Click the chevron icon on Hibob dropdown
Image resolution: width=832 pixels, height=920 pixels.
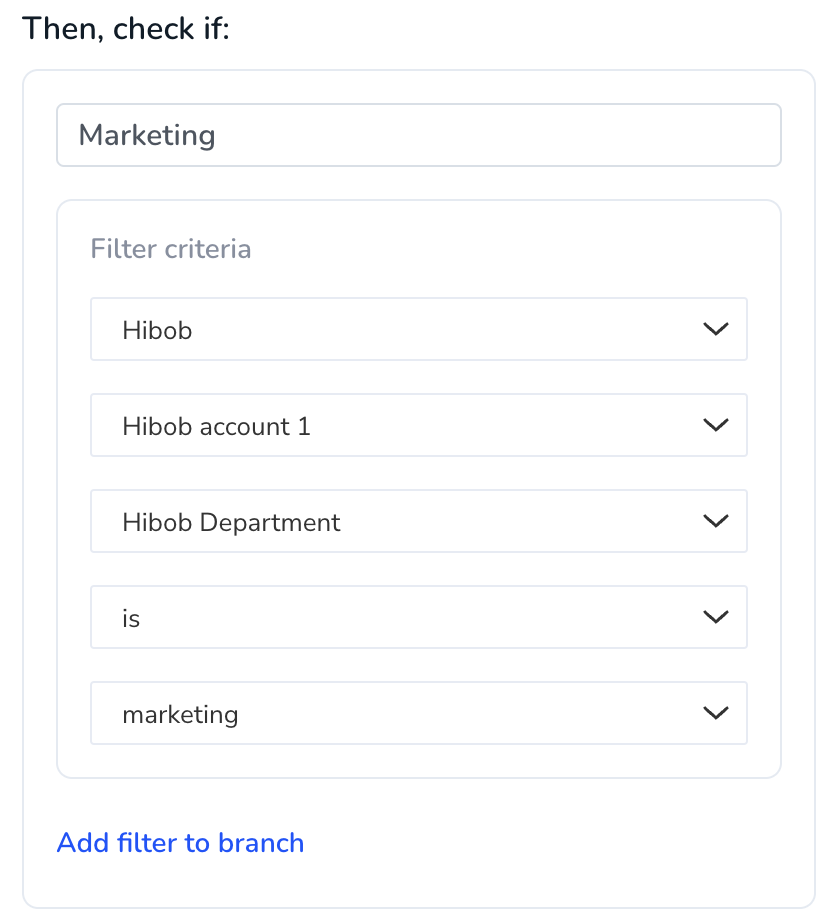715,329
